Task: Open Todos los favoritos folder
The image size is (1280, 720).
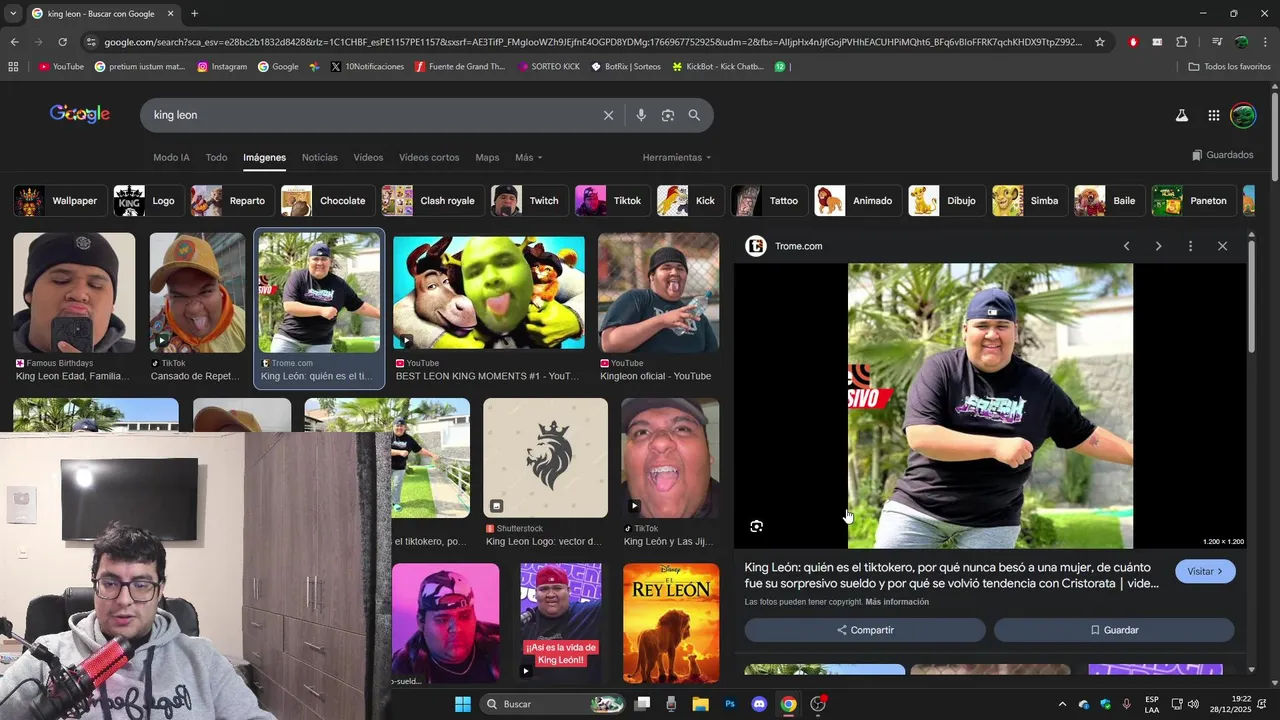Action: click(1229, 67)
